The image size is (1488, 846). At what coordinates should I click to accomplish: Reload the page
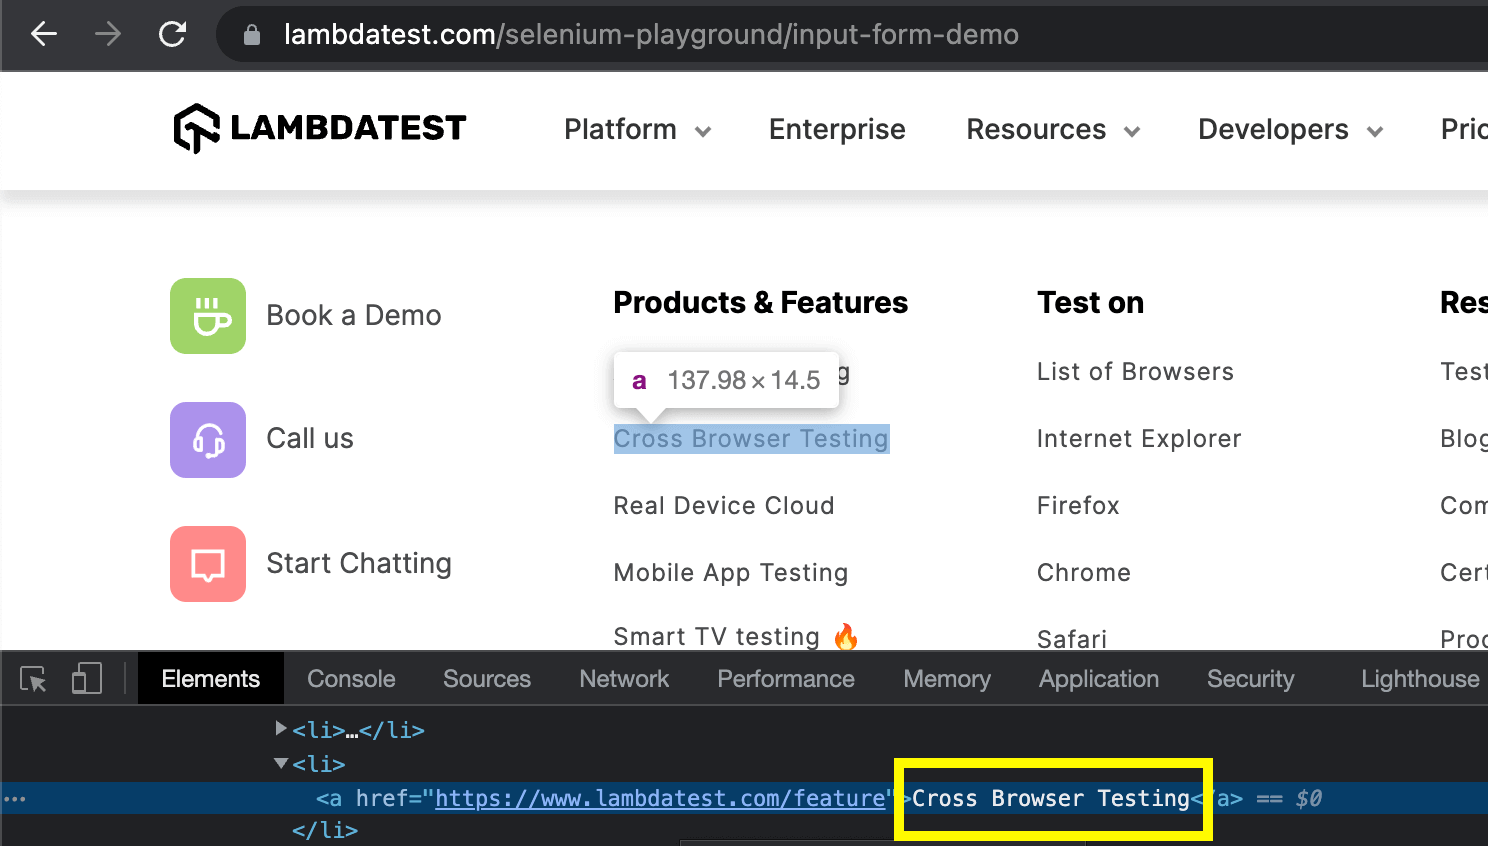pyautogui.click(x=171, y=33)
